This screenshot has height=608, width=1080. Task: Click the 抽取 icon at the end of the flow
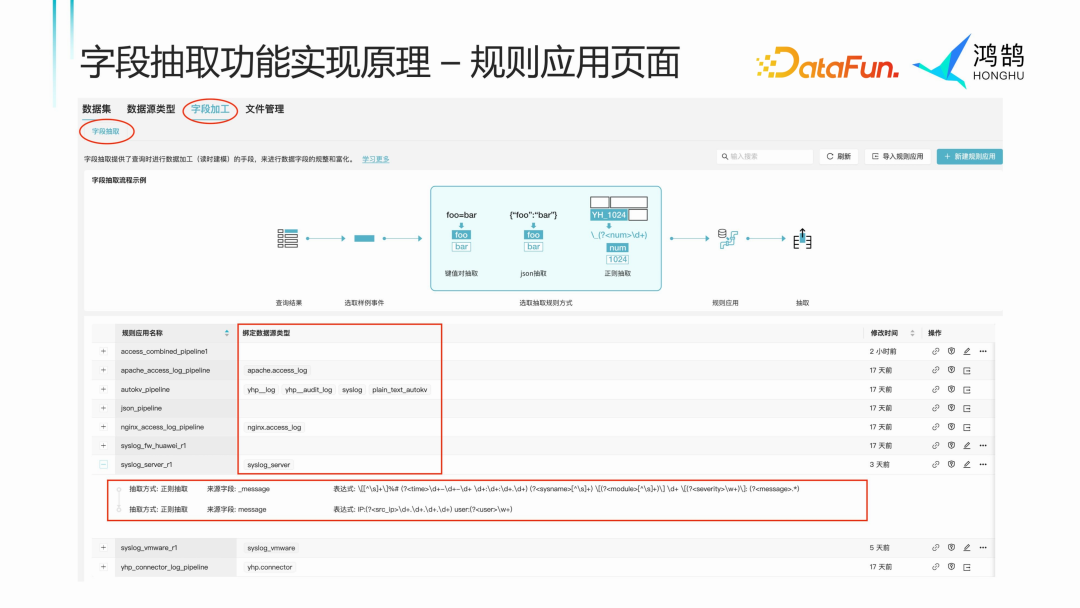point(803,238)
